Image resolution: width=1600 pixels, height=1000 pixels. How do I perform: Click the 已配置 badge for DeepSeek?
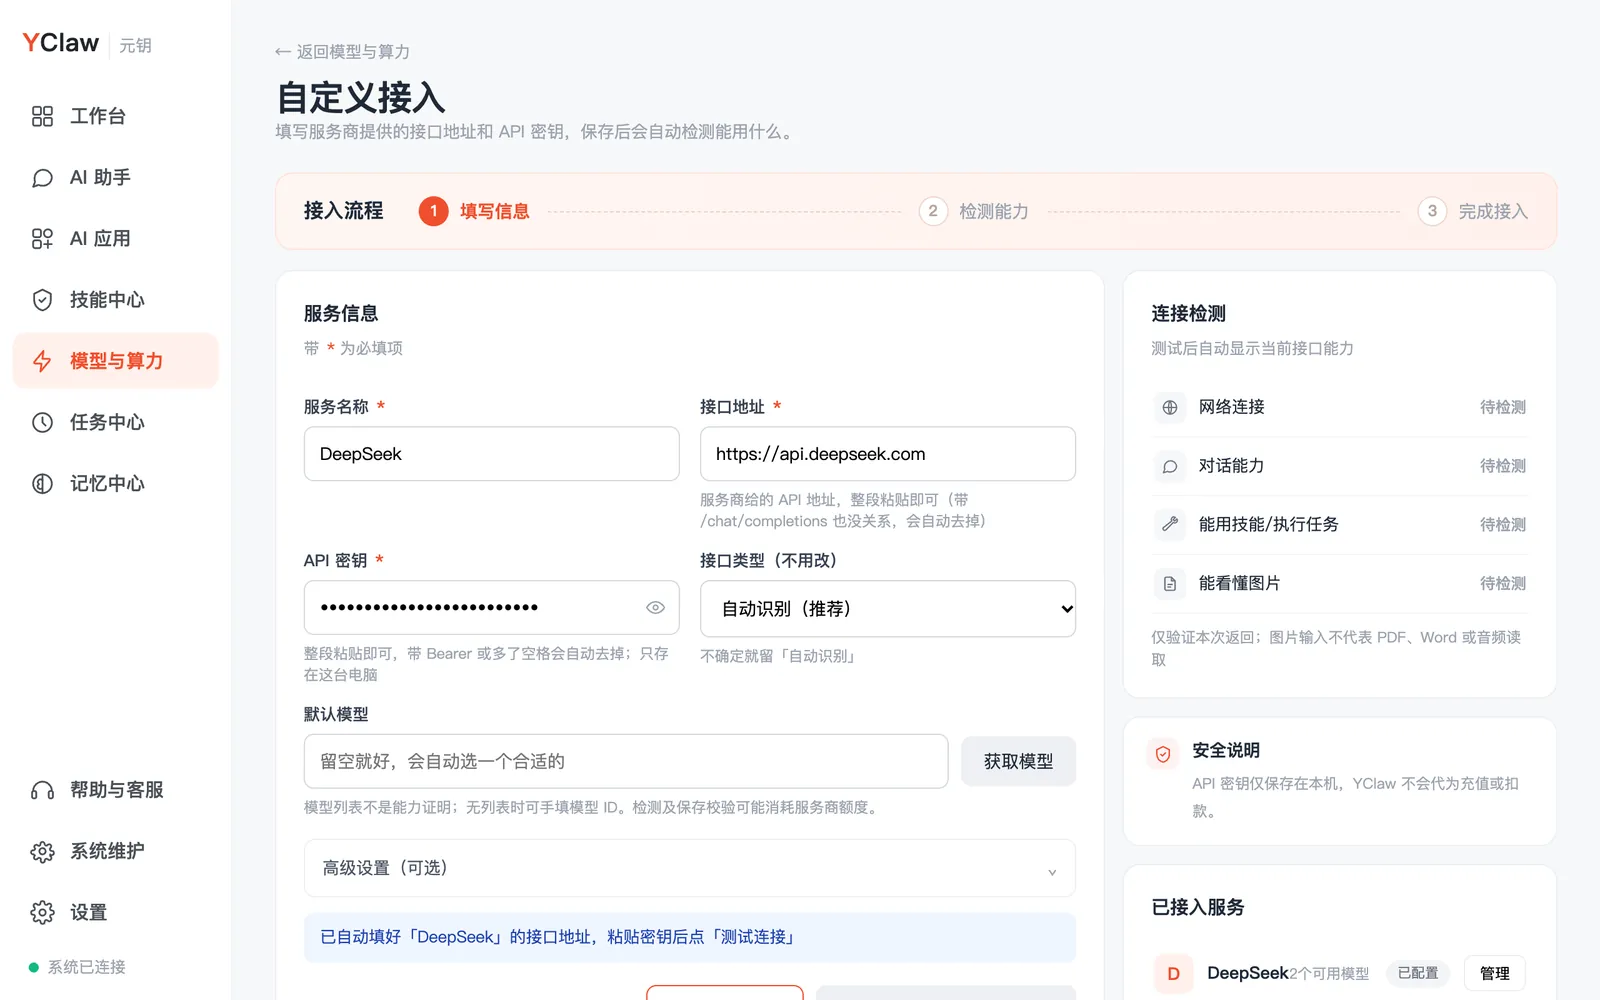pos(1418,973)
